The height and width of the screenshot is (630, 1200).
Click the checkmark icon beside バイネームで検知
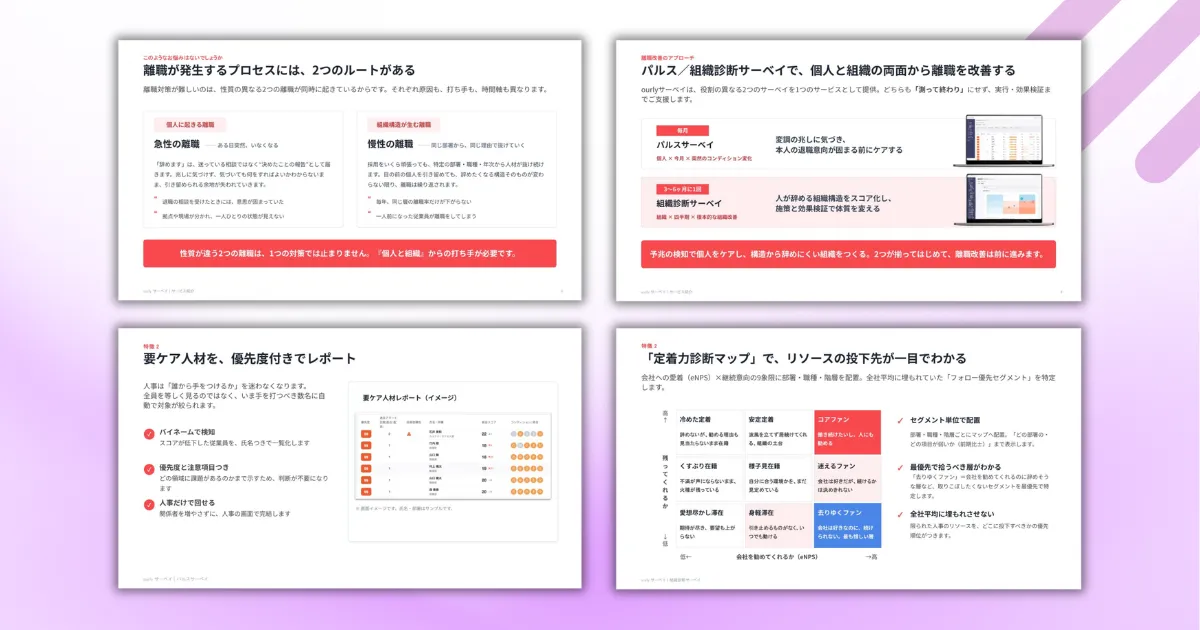coord(149,434)
